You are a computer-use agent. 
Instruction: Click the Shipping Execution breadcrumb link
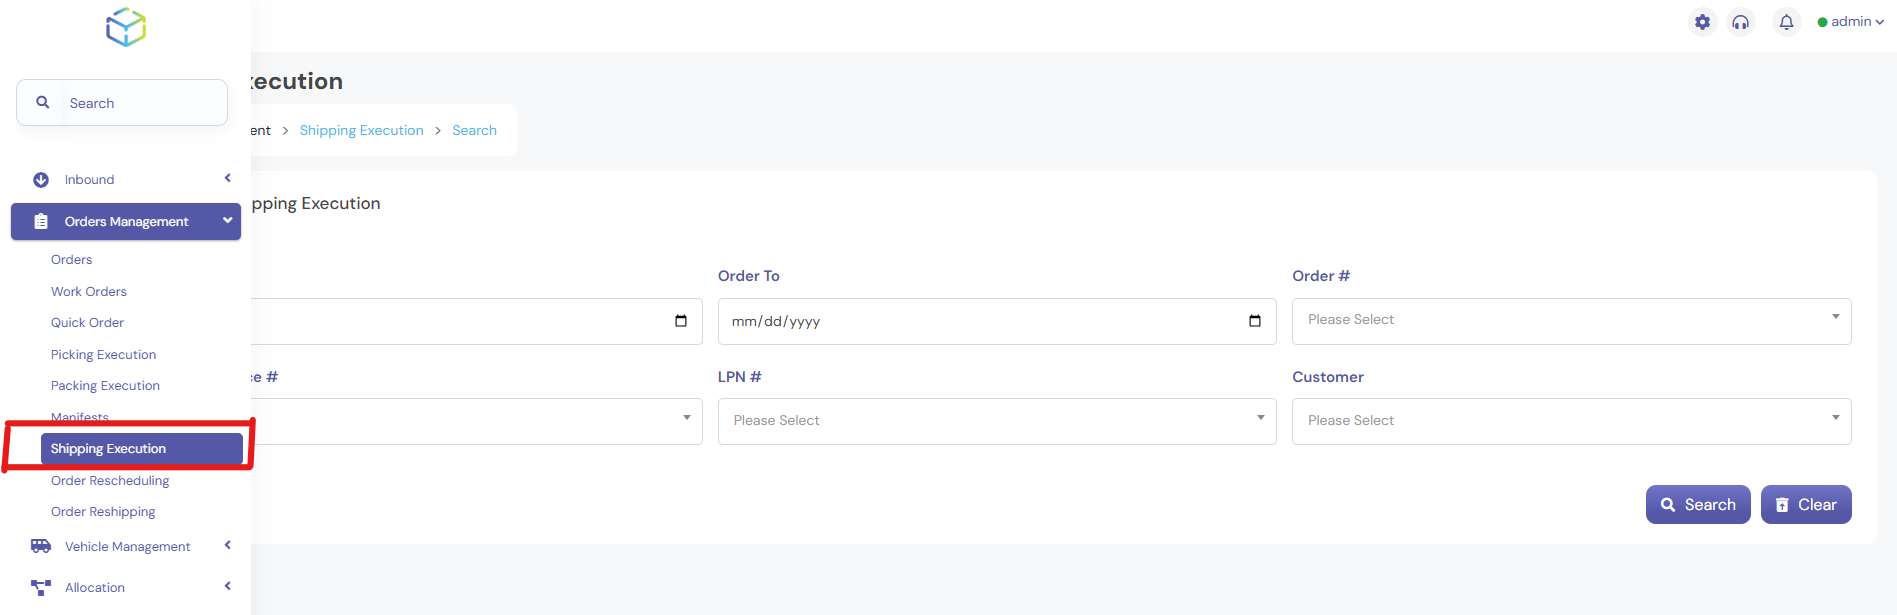(x=361, y=131)
